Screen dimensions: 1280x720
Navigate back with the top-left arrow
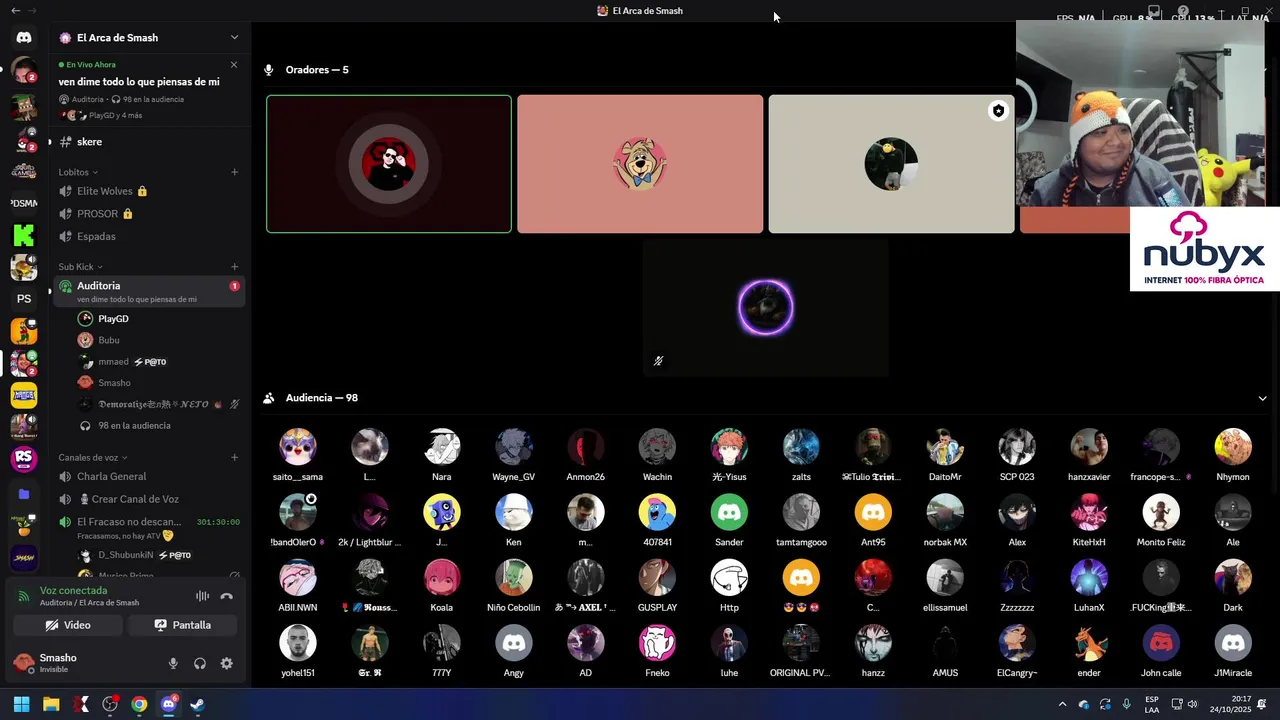pyautogui.click(x=15, y=10)
